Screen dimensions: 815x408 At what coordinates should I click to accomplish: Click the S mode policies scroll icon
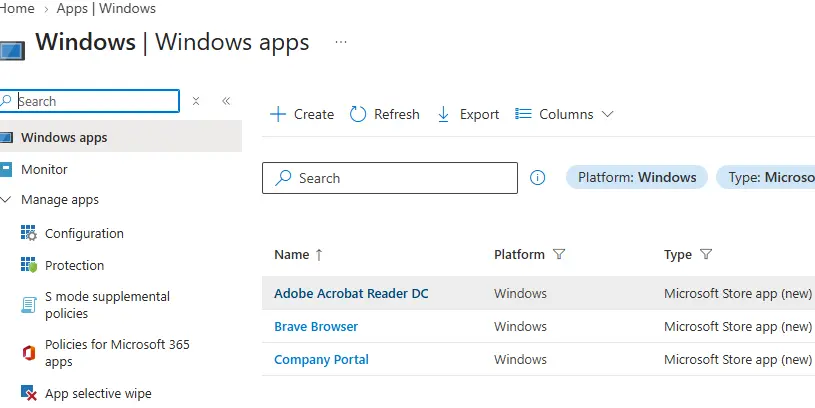coord(29,305)
